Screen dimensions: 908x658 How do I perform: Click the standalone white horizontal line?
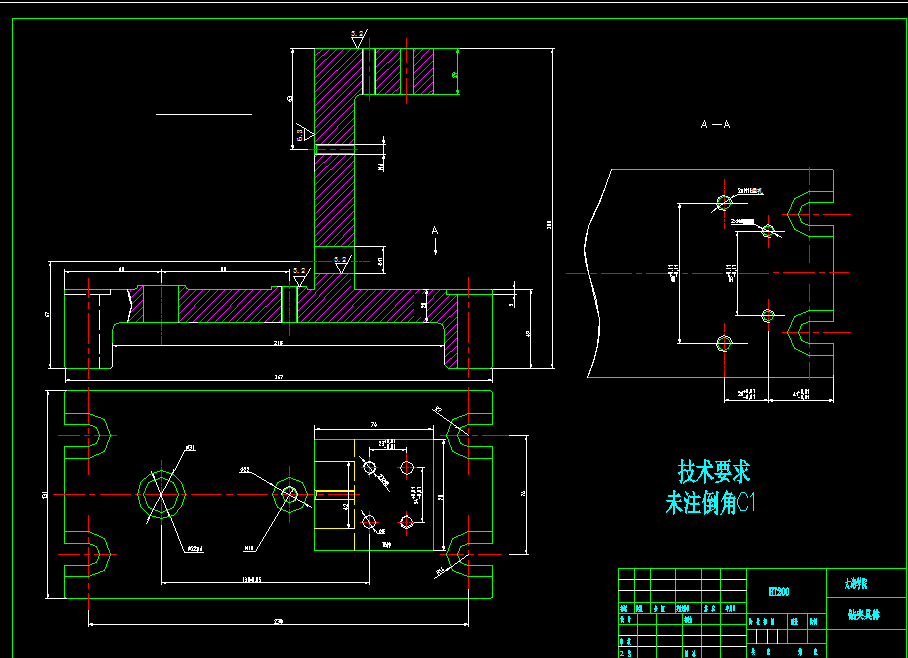click(x=204, y=115)
